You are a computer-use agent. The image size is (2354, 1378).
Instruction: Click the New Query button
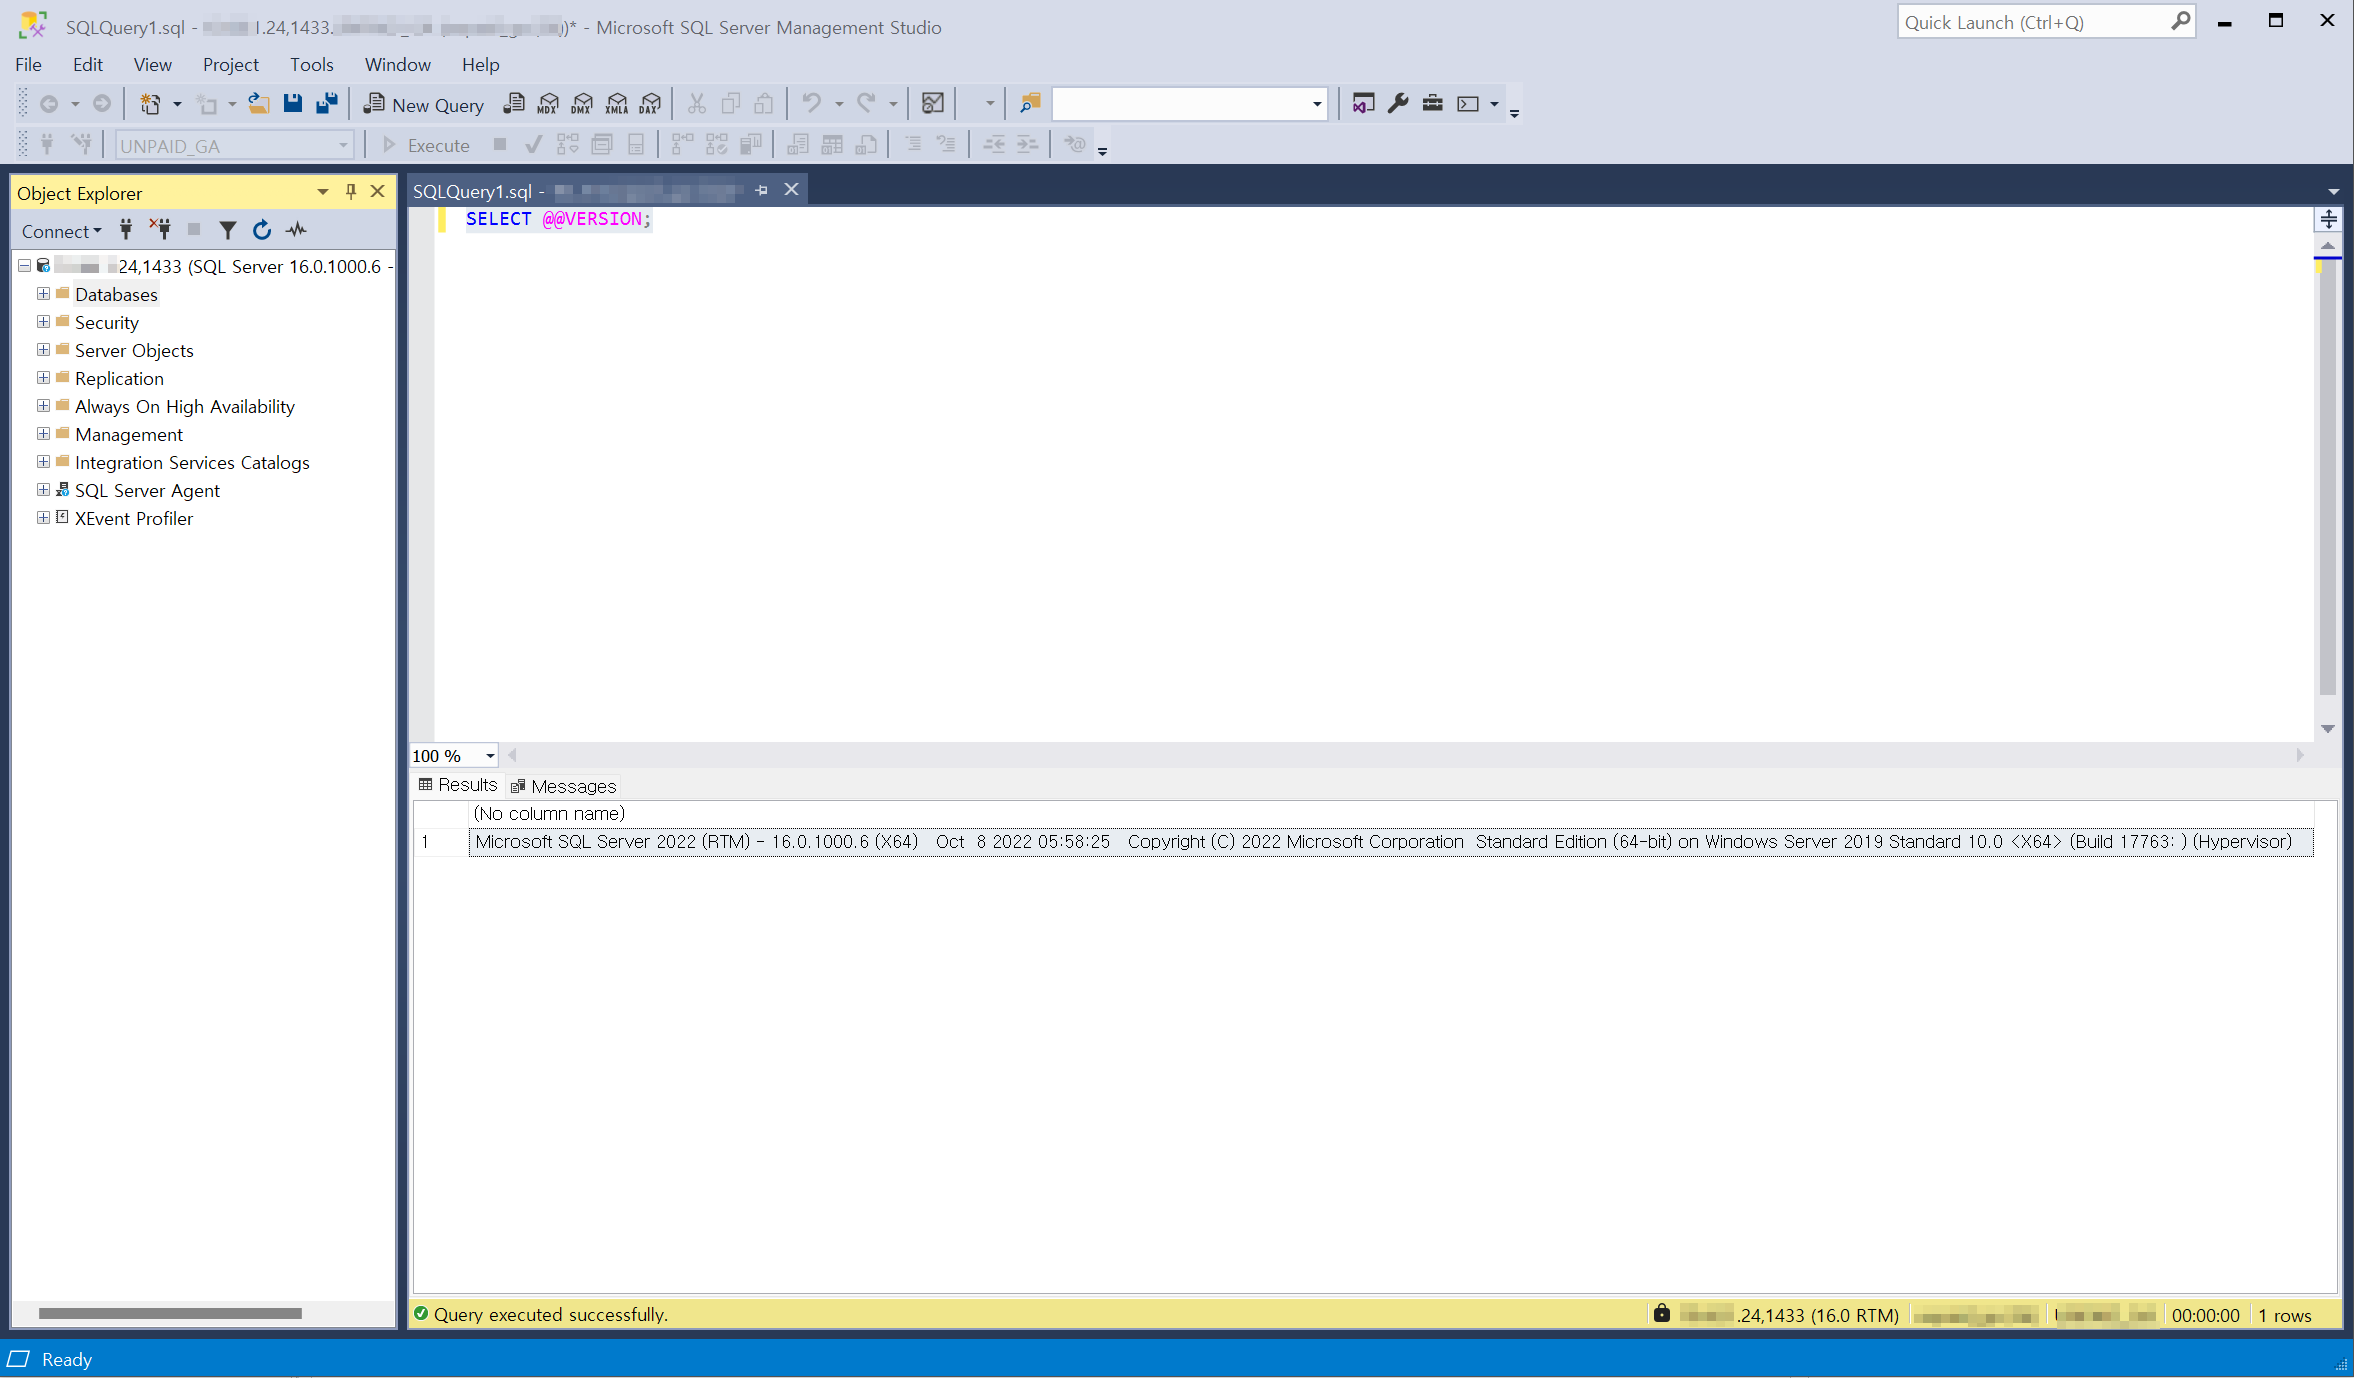click(424, 105)
